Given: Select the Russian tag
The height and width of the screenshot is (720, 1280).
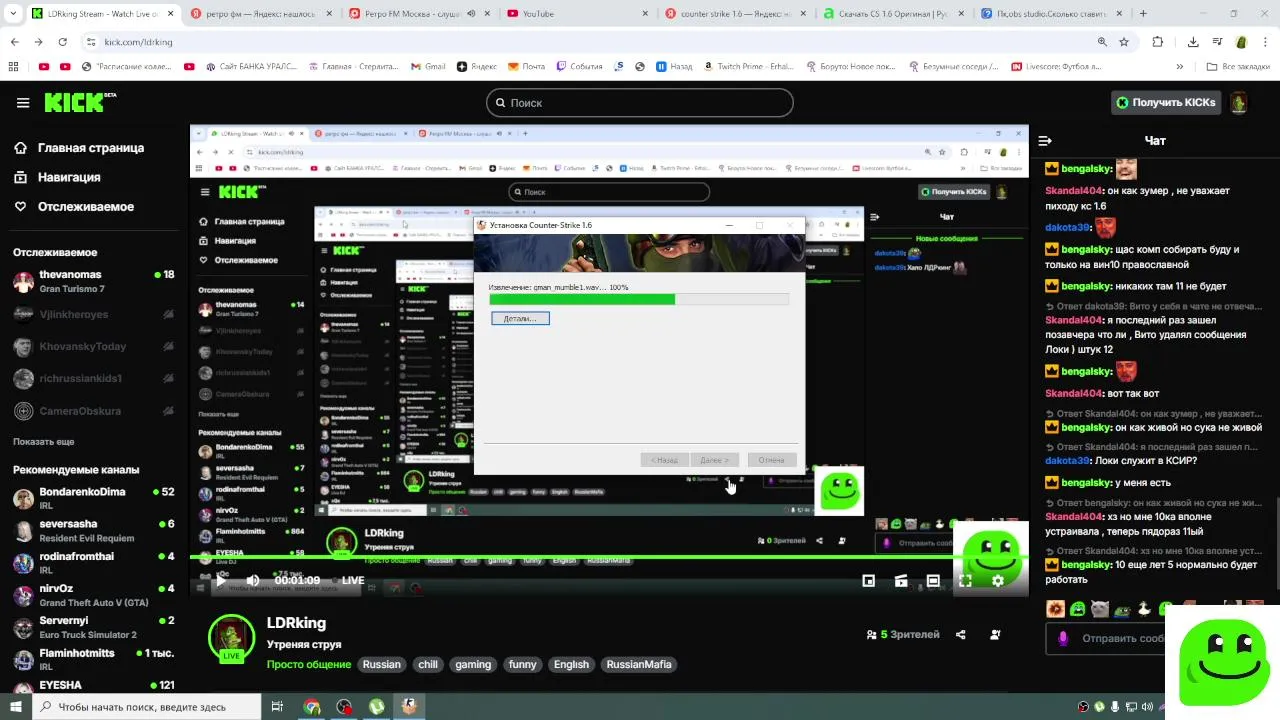Looking at the screenshot, I should point(382,664).
